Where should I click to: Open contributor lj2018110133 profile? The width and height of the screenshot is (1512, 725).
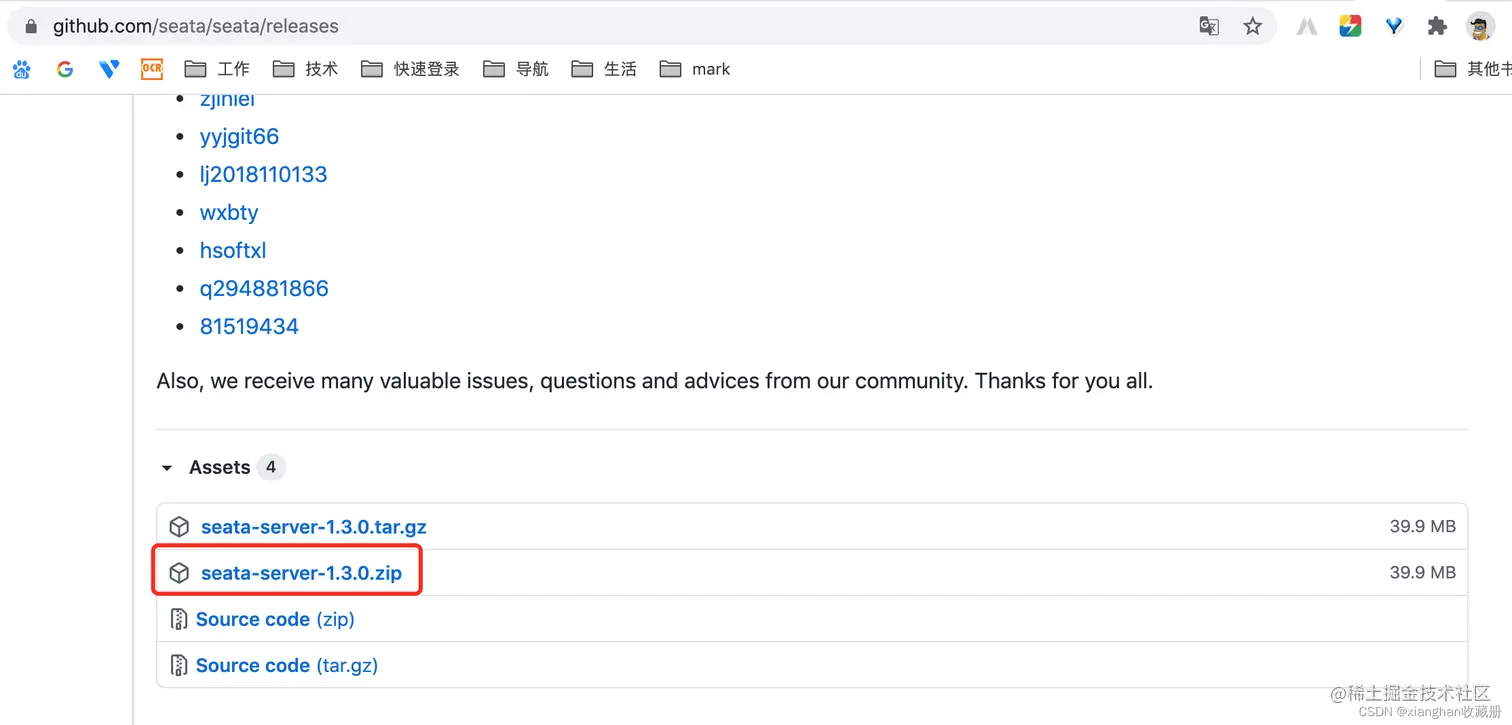(x=263, y=174)
